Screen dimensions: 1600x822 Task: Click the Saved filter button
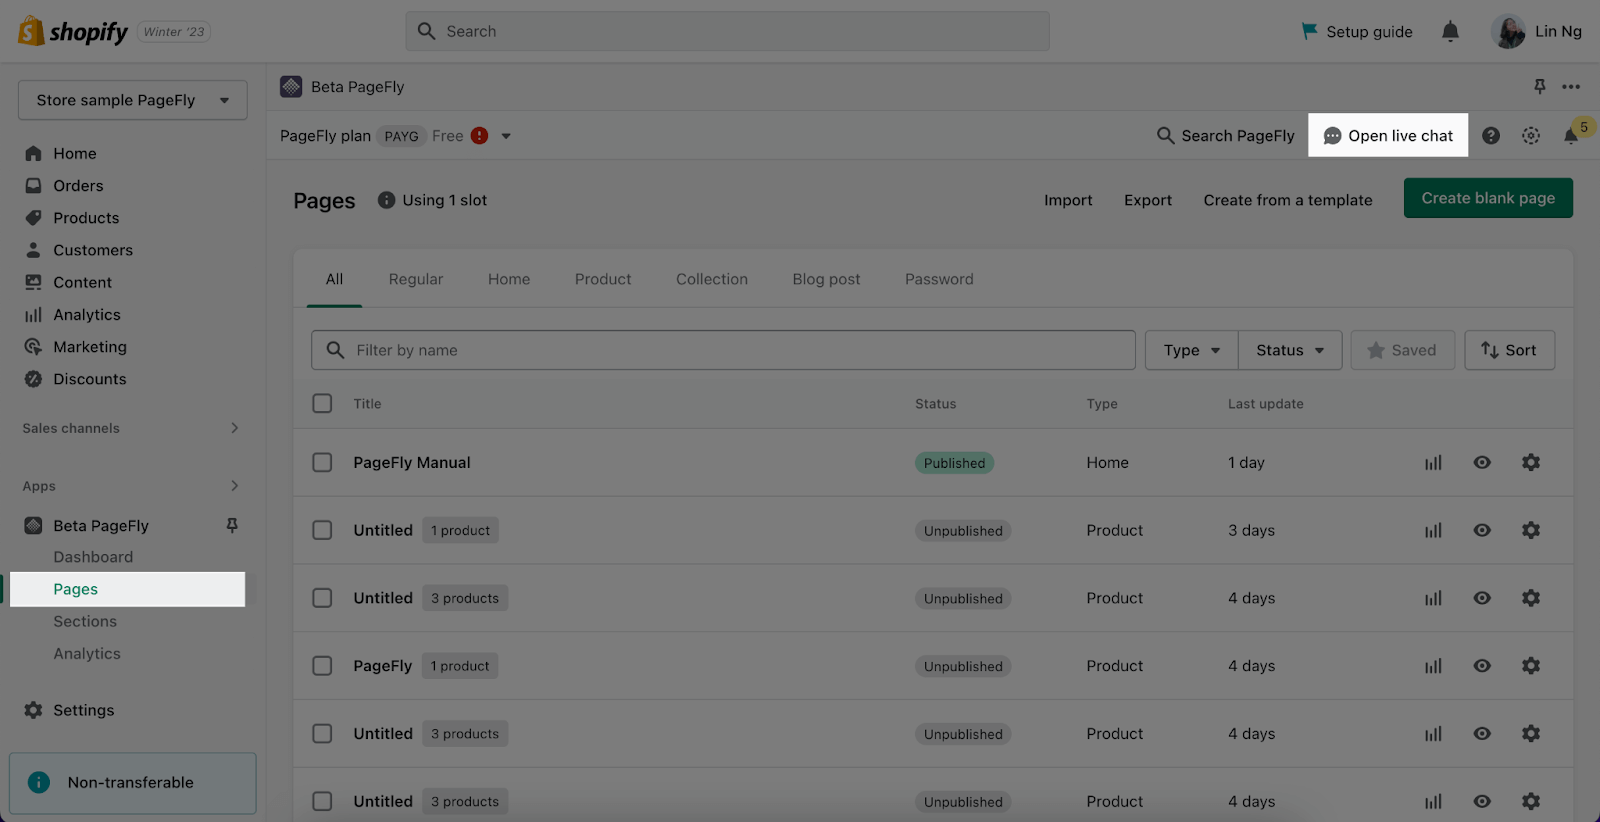click(x=1403, y=350)
